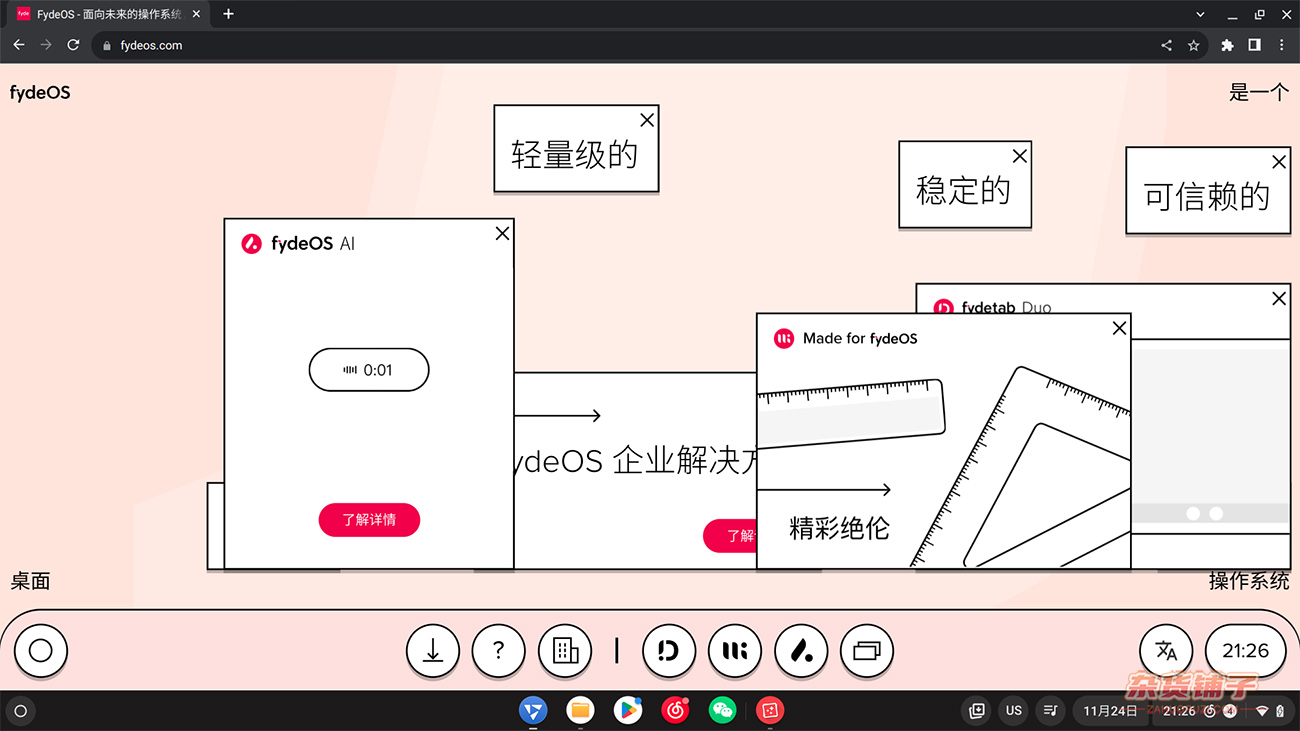Close the fydetab Duo window
The height and width of the screenshot is (731, 1300).
[1278, 298]
